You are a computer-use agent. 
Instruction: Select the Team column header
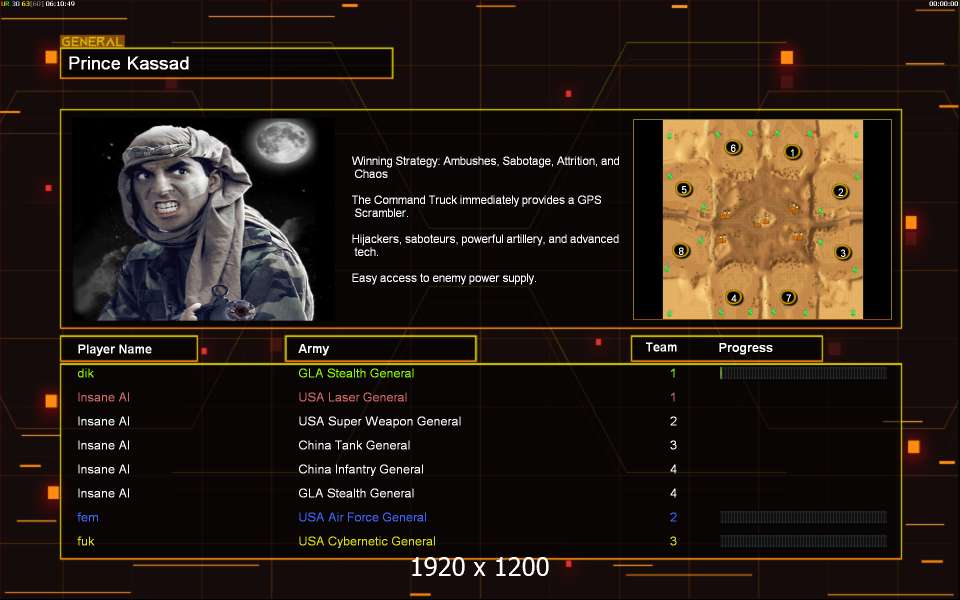pos(661,347)
